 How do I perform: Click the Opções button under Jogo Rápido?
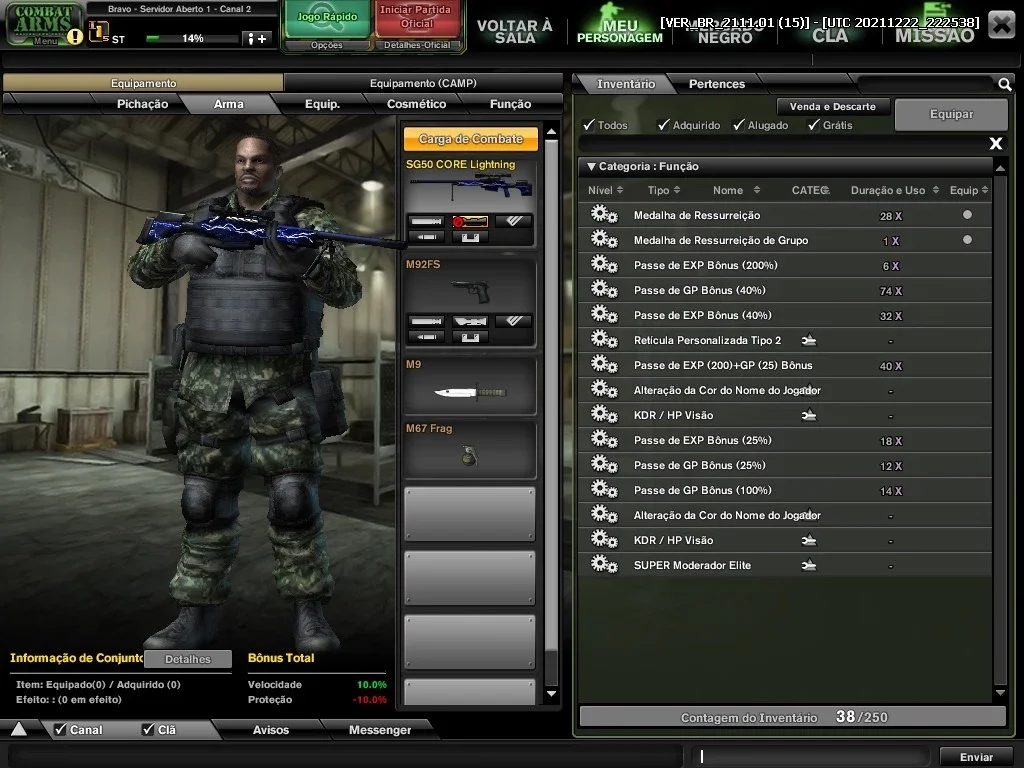[327, 45]
